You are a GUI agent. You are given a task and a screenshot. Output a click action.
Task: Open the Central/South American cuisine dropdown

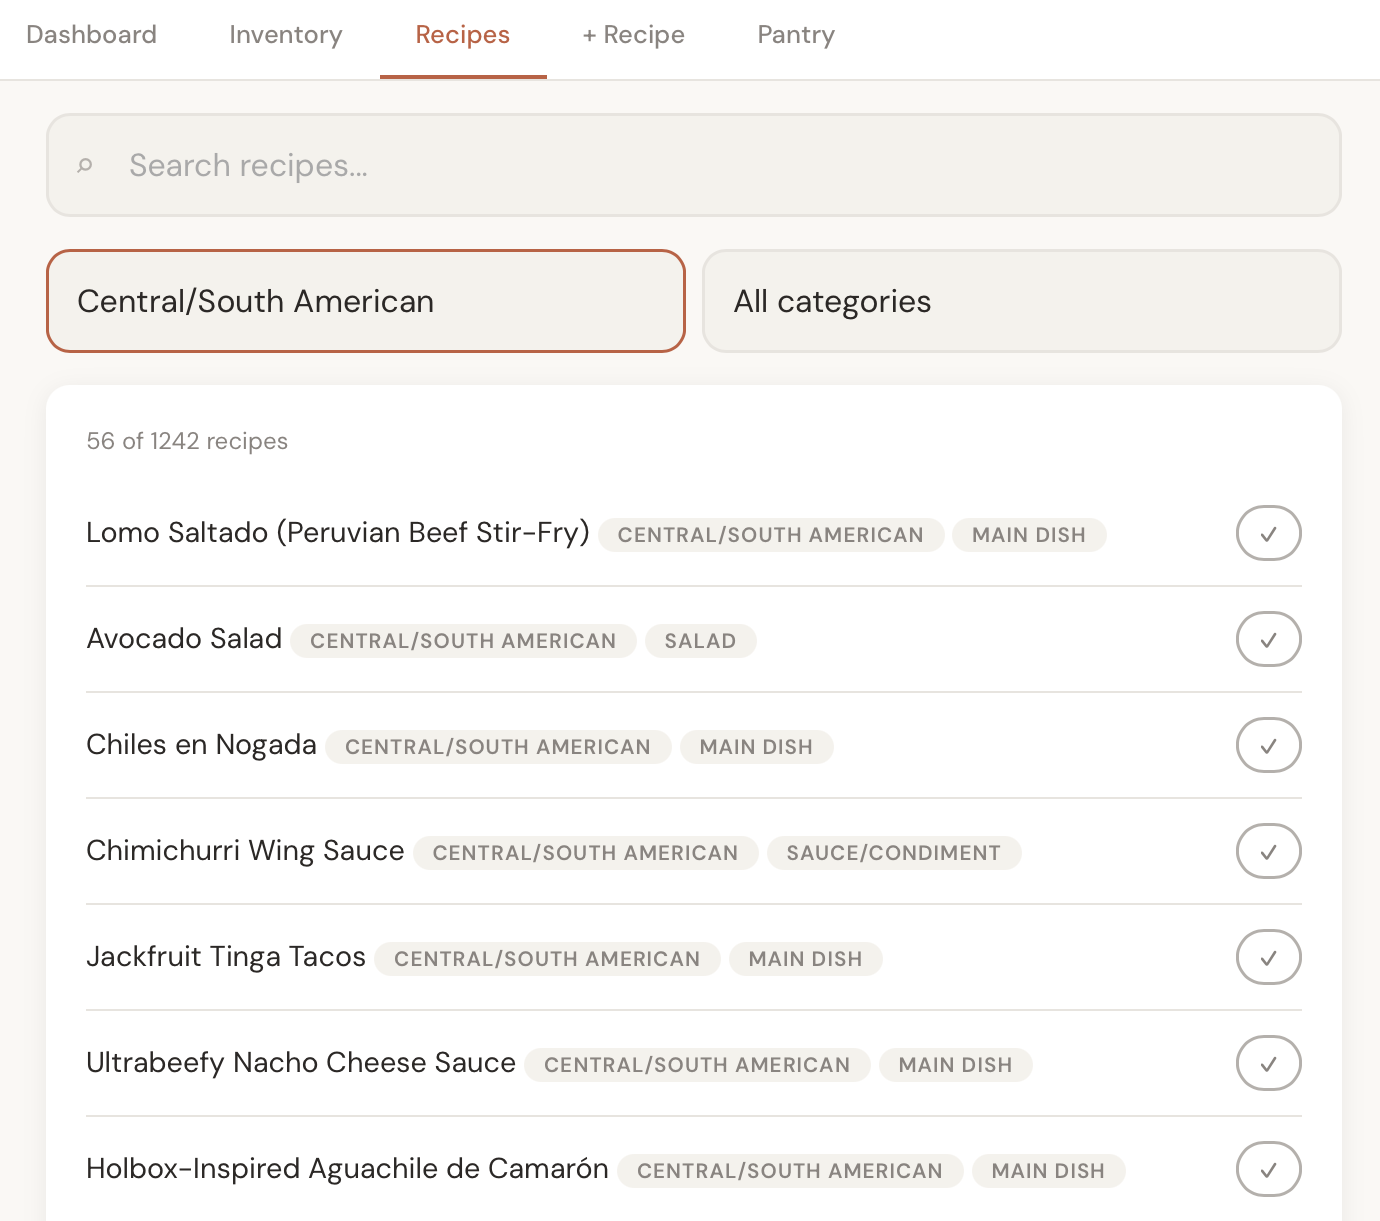click(366, 301)
